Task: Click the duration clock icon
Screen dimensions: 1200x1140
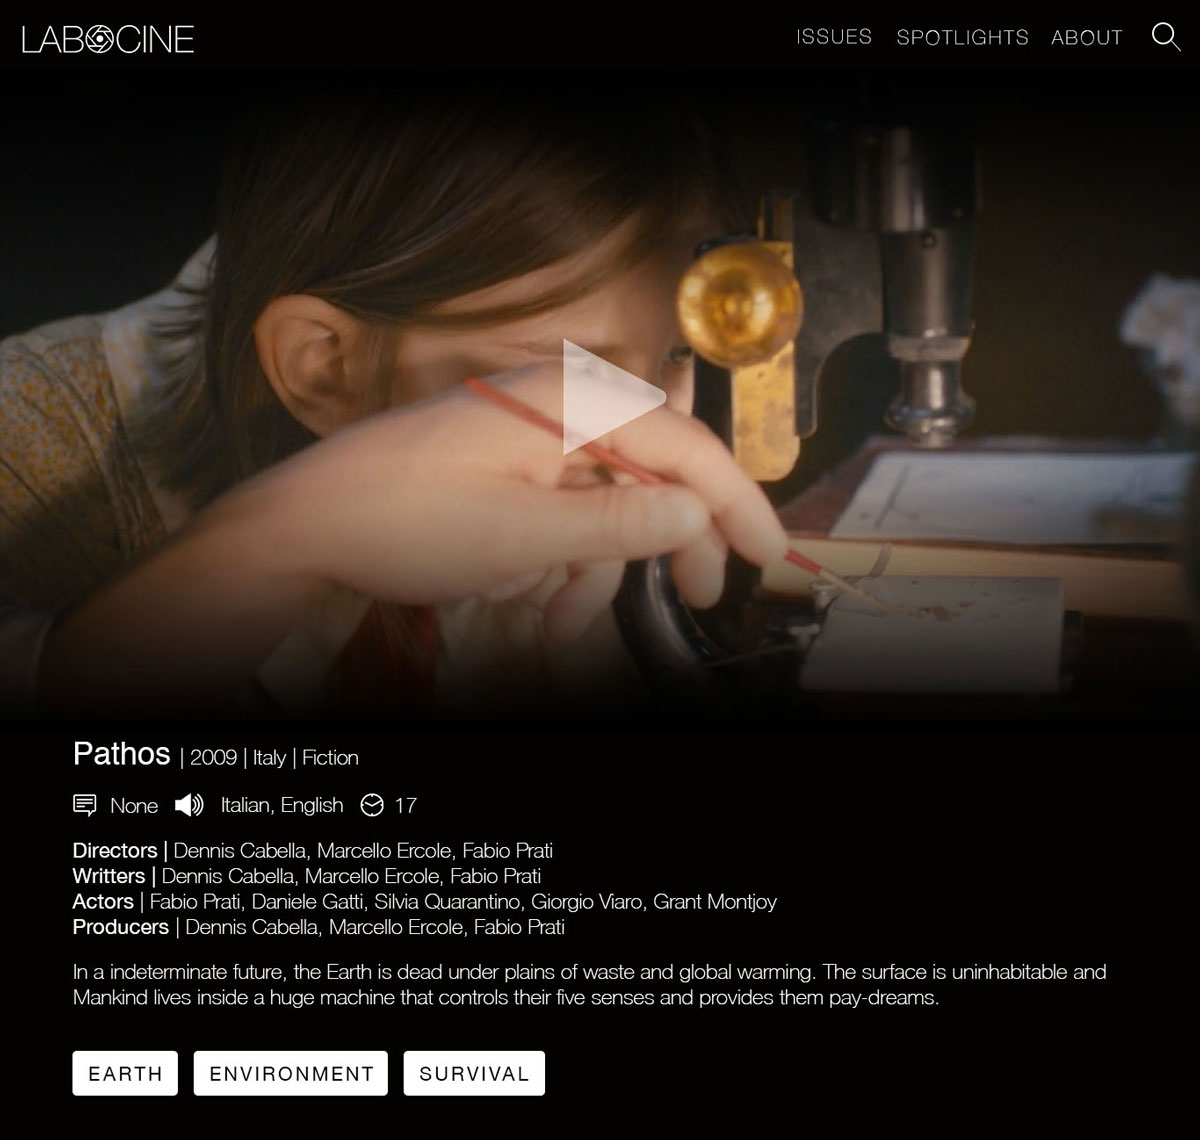Action: point(372,805)
